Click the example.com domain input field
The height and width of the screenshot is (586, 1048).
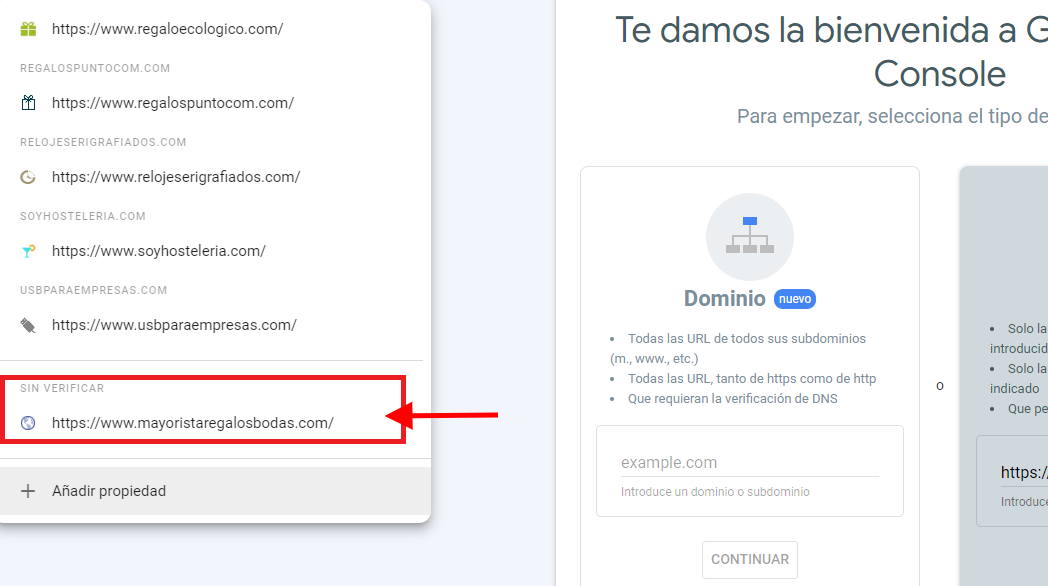750,462
